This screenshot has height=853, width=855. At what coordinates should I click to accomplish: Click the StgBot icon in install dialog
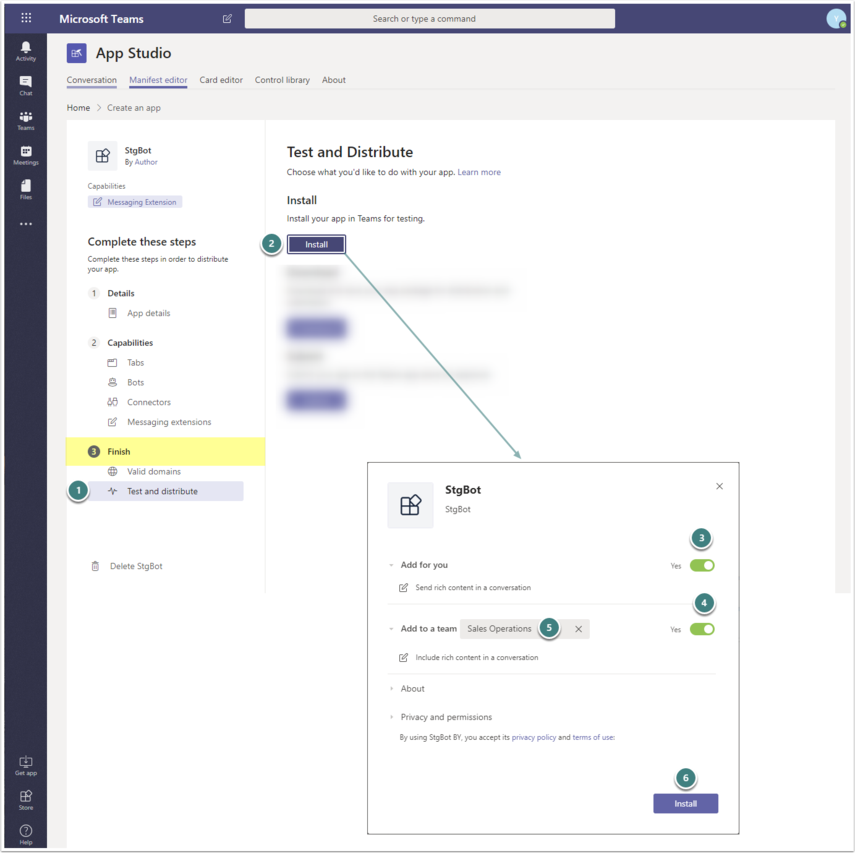click(x=411, y=505)
